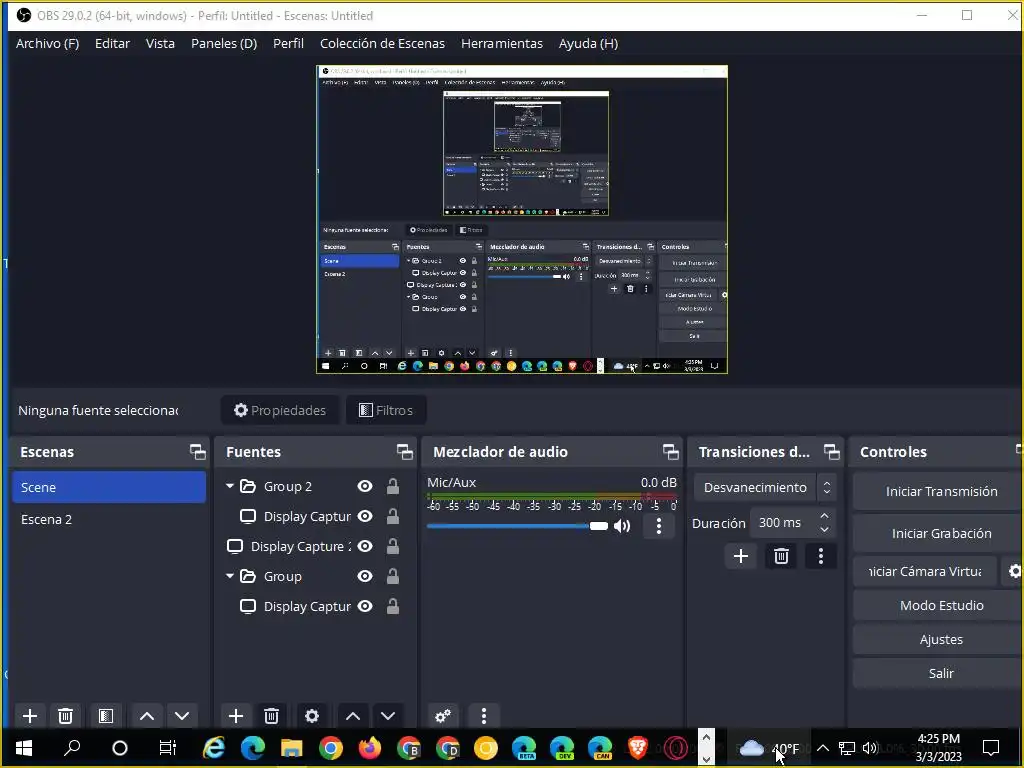1024x768 pixels.
Task: Hide Display Capture inside Group 2
Action: 365,516
